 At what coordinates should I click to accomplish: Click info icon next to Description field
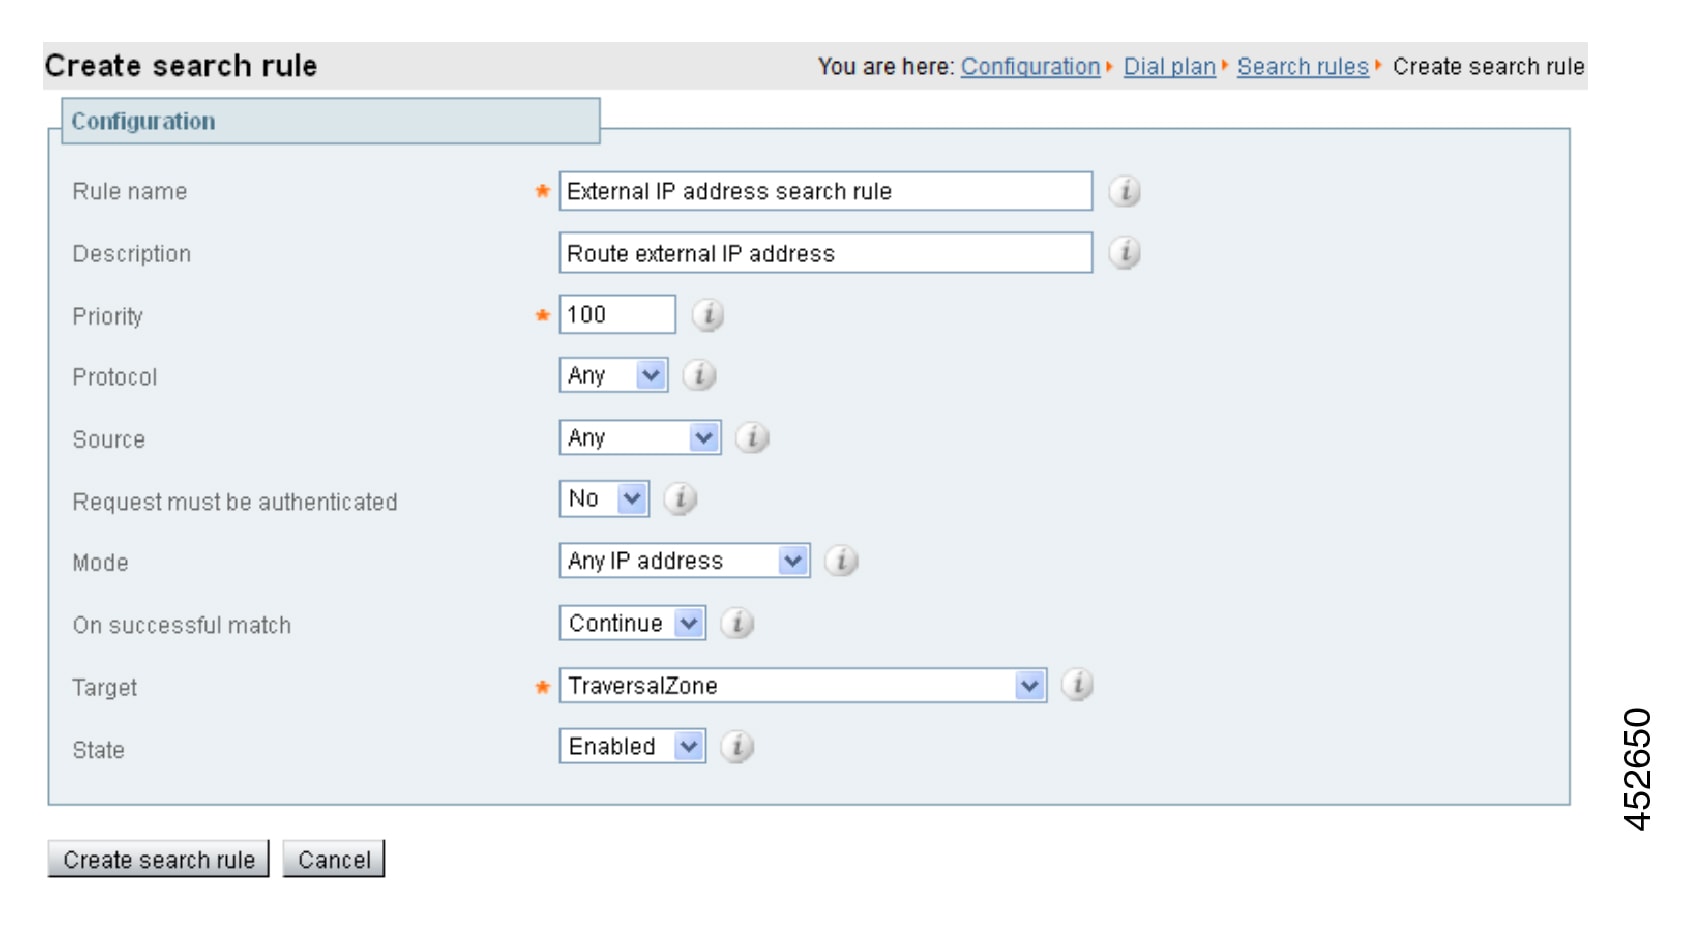coord(1124,253)
